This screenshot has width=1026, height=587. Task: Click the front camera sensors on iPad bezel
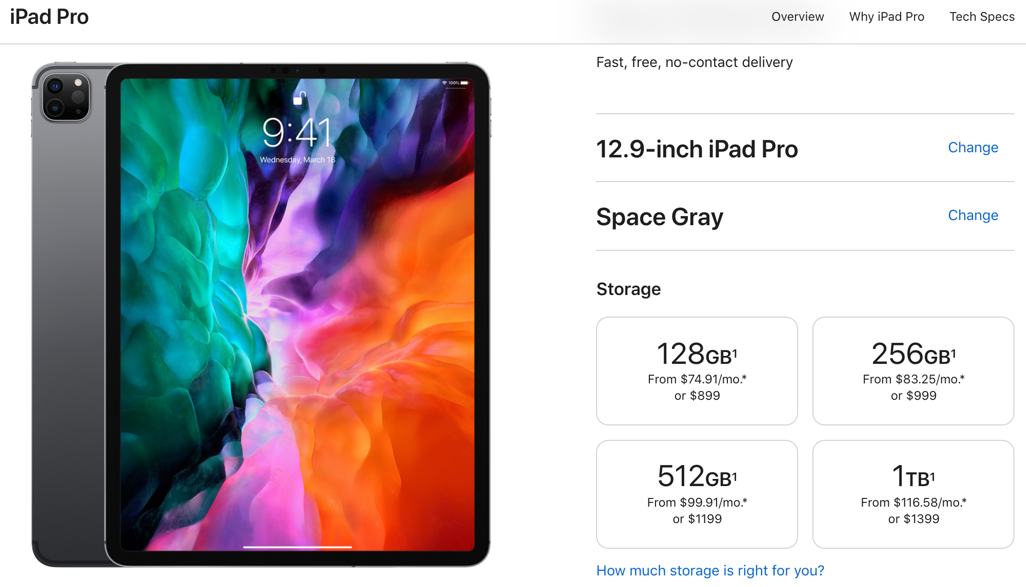click(298, 70)
